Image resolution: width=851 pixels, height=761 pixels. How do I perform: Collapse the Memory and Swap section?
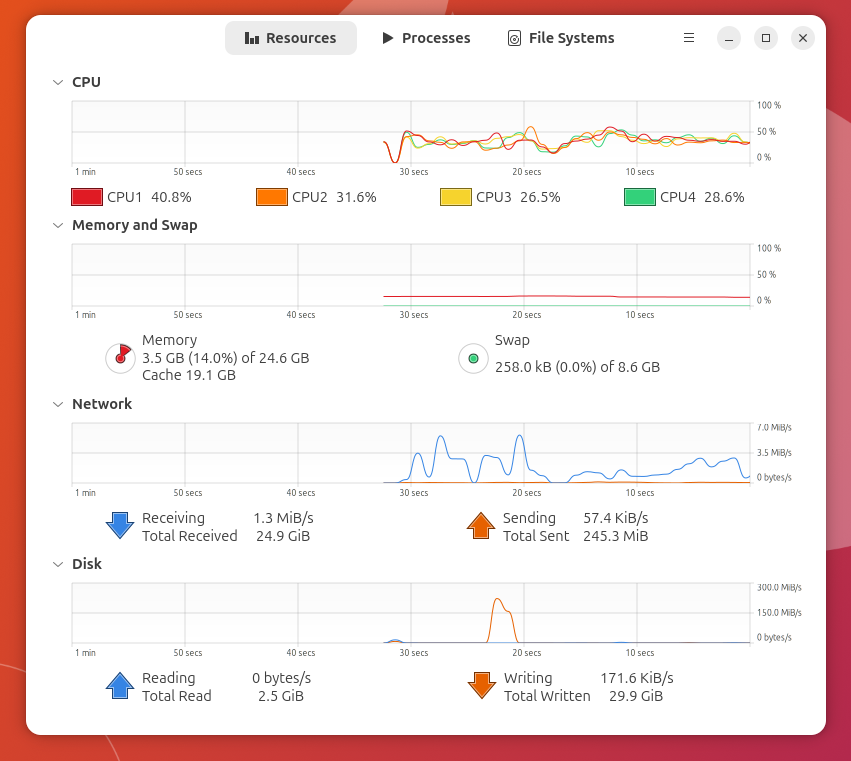58,225
